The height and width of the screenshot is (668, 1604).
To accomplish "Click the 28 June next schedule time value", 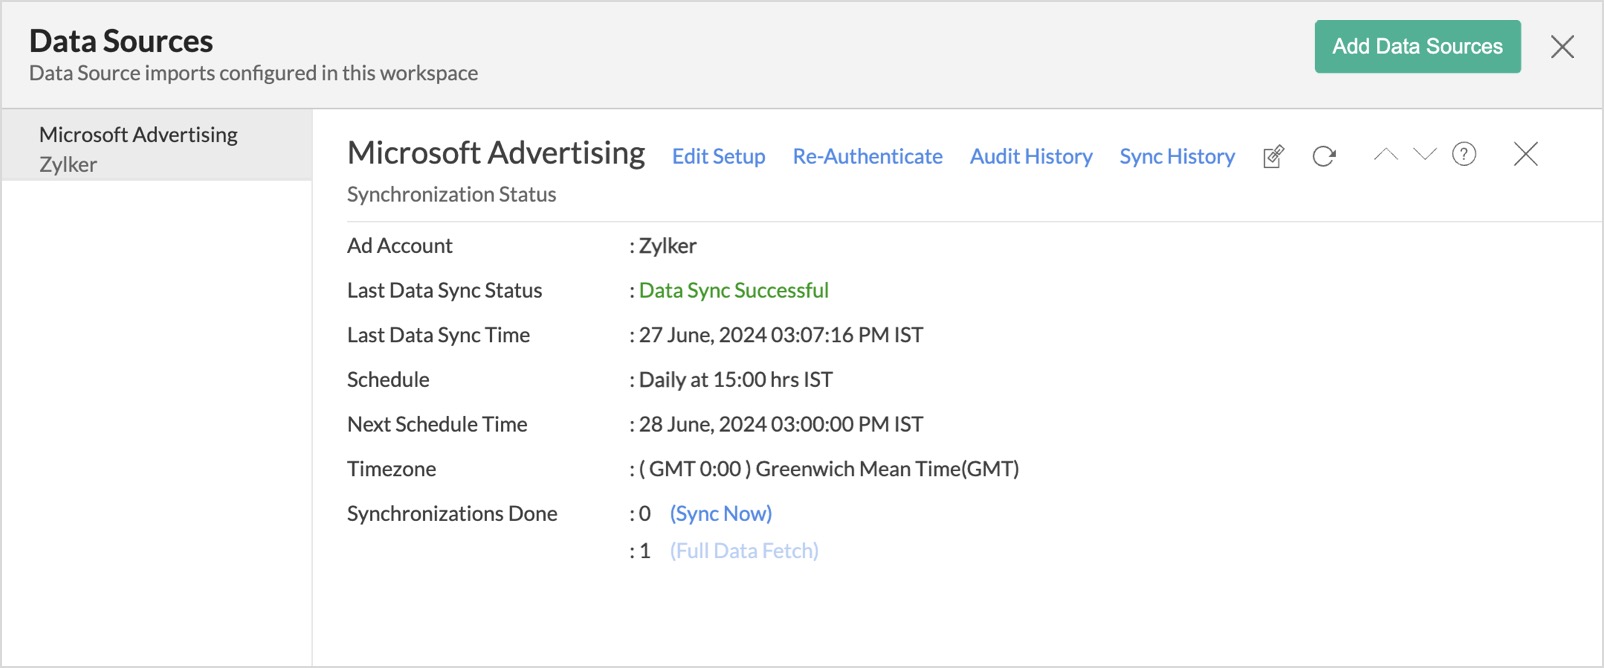I will tap(780, 425).
